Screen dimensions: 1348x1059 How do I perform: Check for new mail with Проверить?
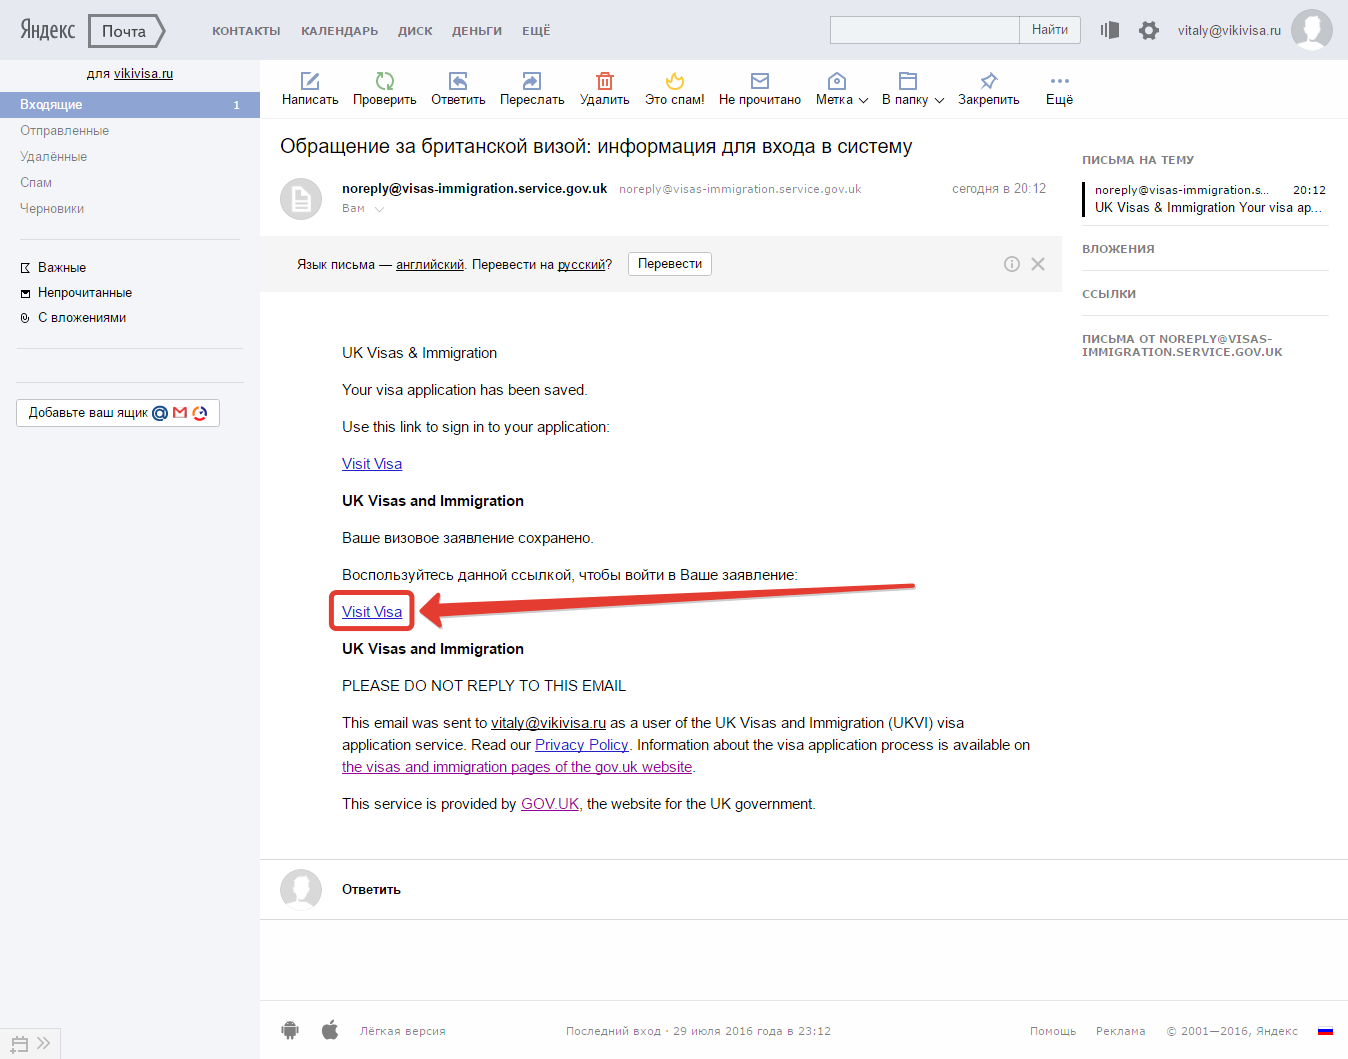click(384, 89)
